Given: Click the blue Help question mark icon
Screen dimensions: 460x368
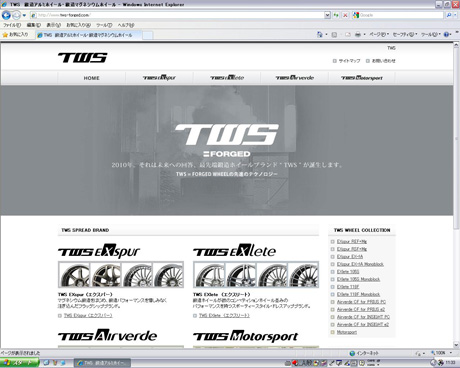Looking at the screenshot, I should tap(446, 34).
